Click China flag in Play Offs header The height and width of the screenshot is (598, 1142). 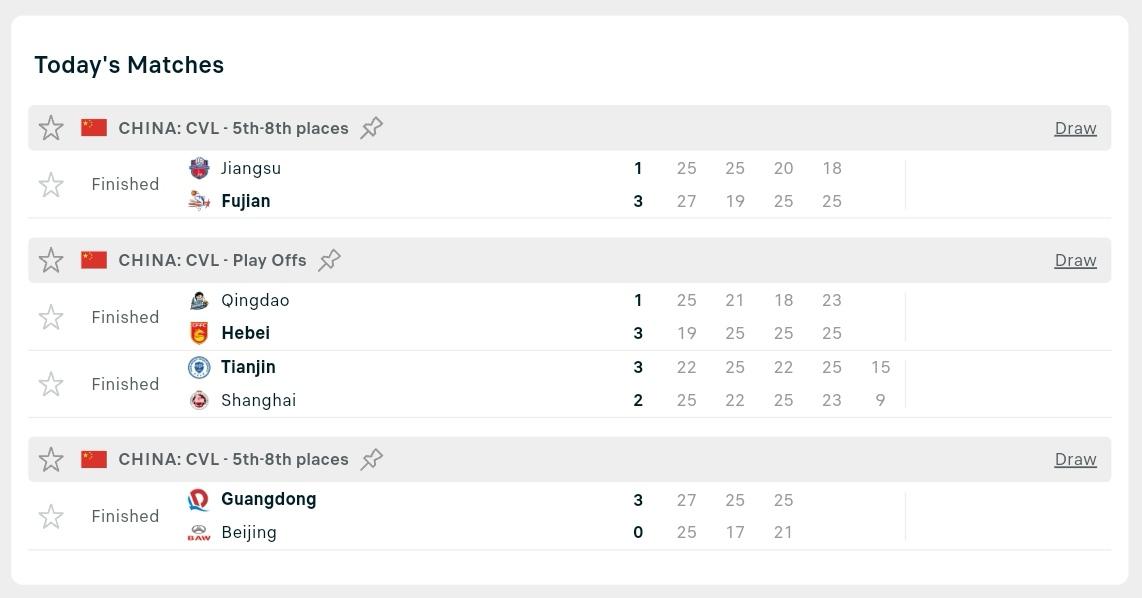tap(94, 260)
